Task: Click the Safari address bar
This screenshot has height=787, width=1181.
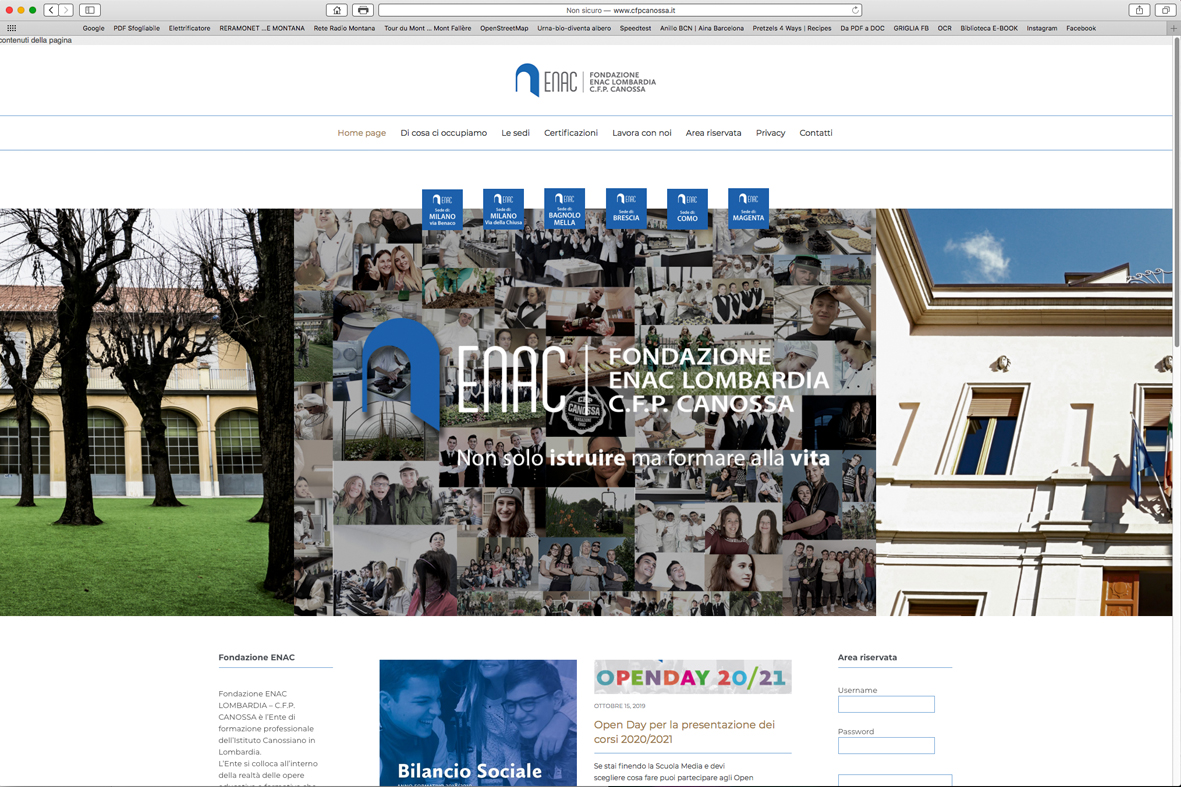Action: coord(620,10)
